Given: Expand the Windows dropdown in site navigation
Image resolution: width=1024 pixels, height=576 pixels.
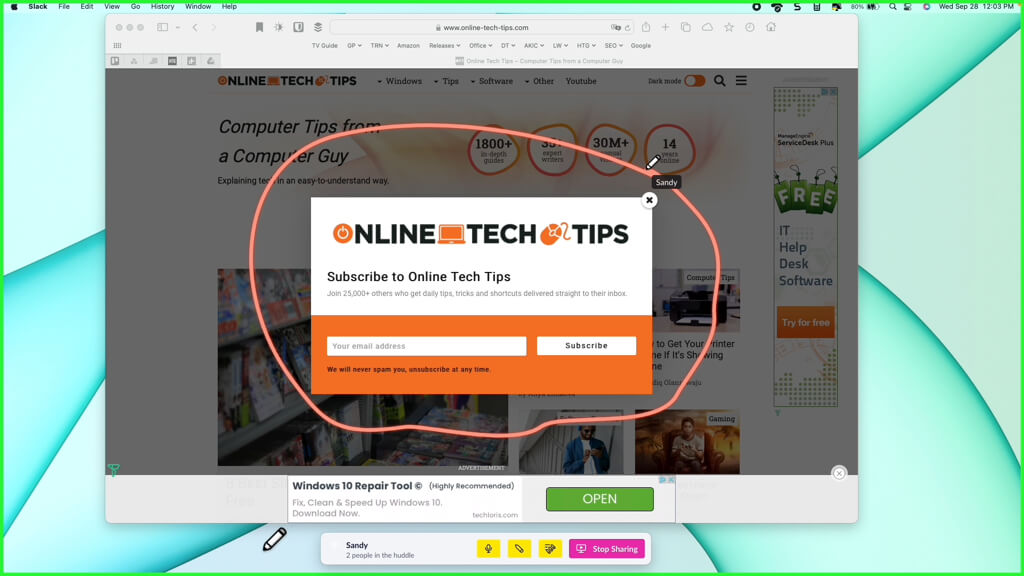Looking at the screenshot, I should pos(400,81).
